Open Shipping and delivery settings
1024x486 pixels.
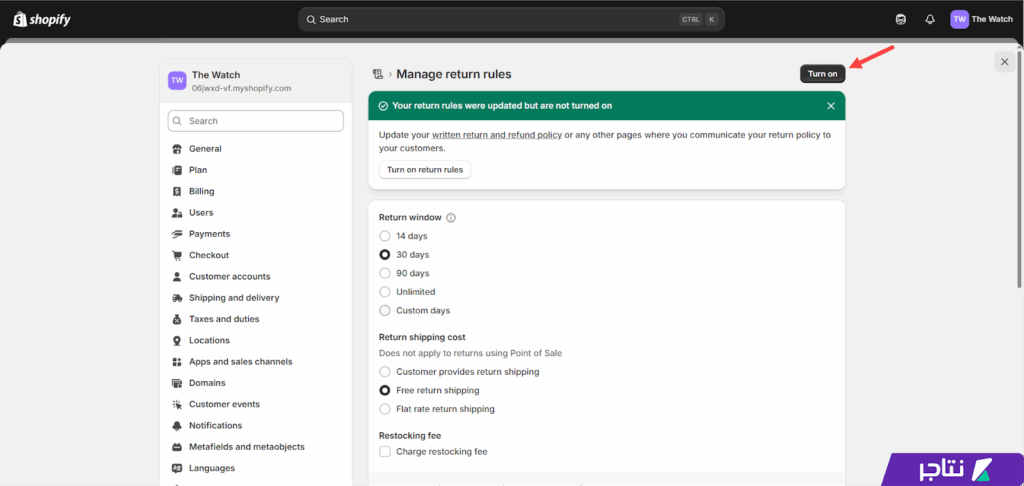(x=233, y=298)
